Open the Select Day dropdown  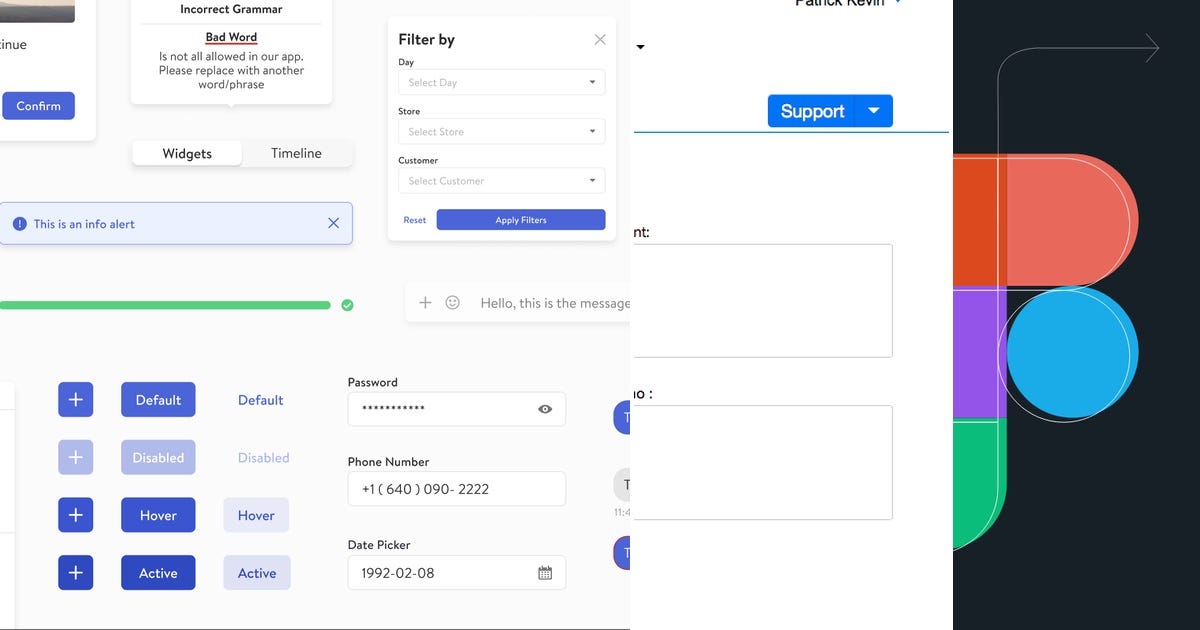coord(502,83)
